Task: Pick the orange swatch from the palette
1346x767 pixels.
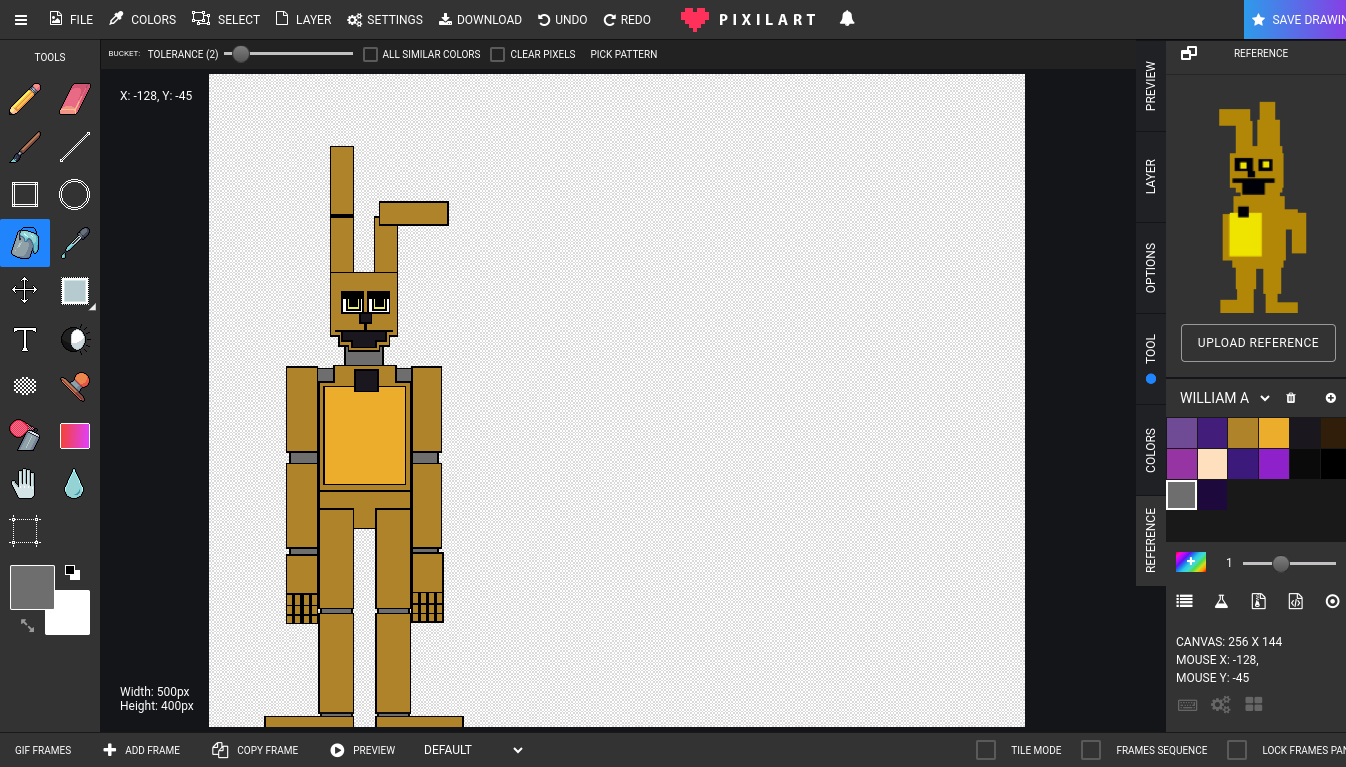Action: pyautogui.click(x=1273, y=432)
